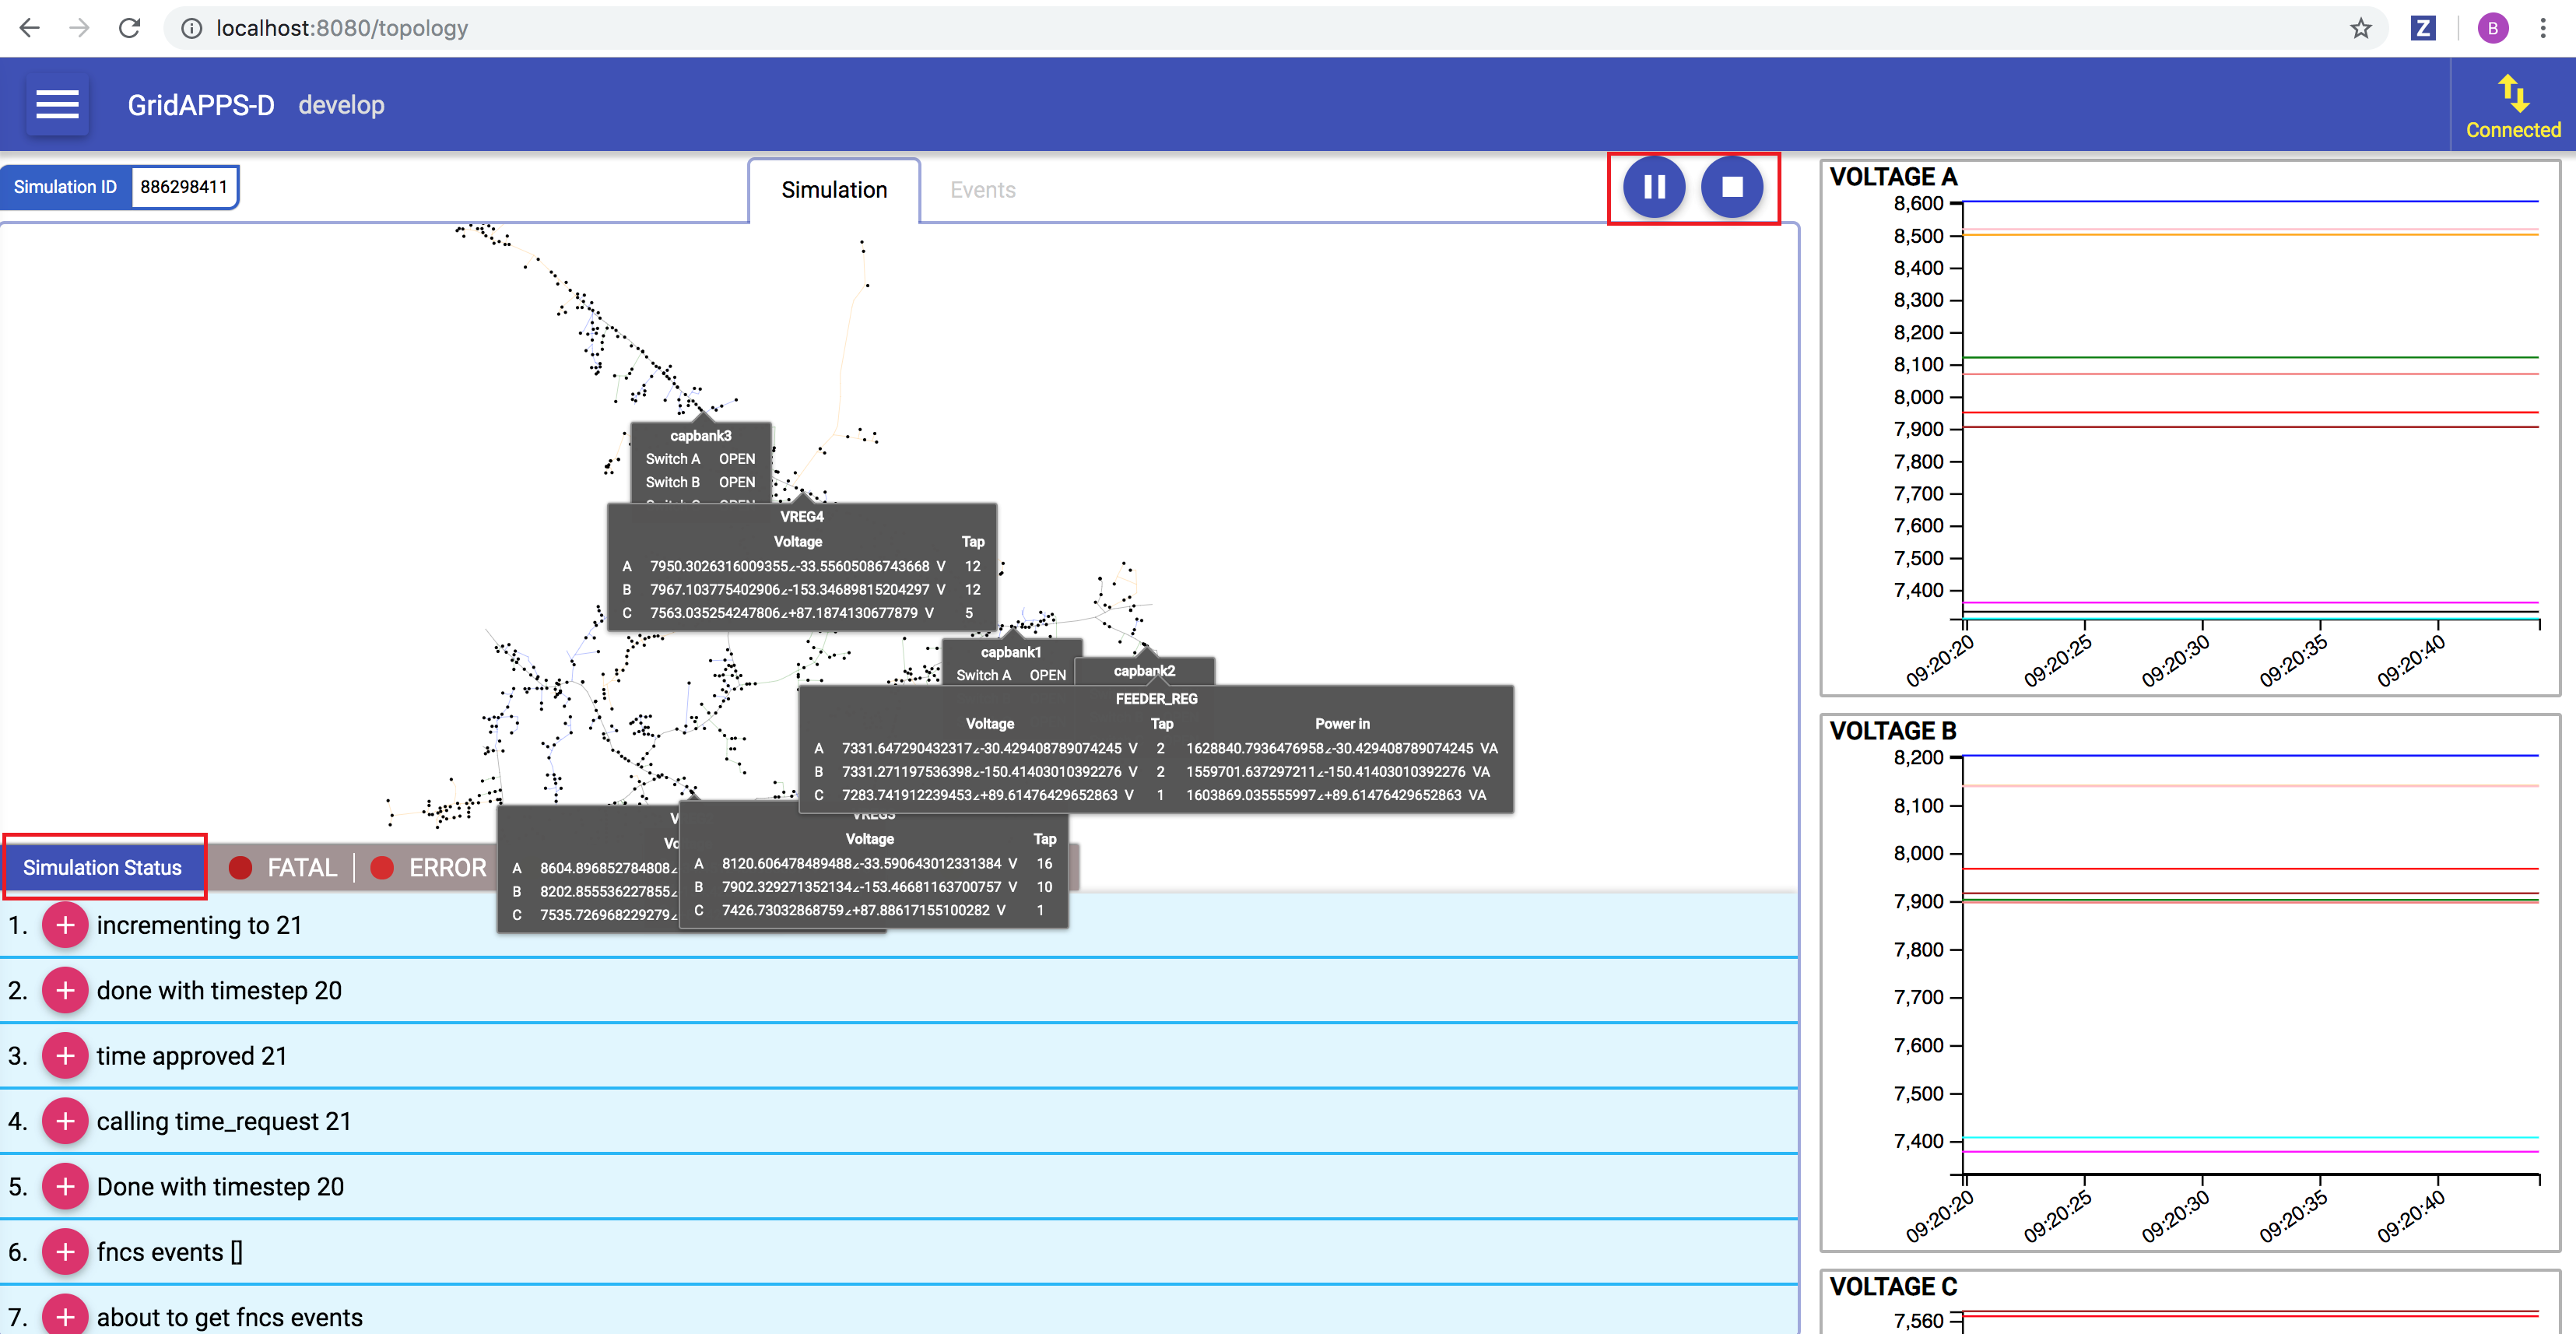
Task: Click VREG4 phase A voltage value
Action: coord(798,566)
